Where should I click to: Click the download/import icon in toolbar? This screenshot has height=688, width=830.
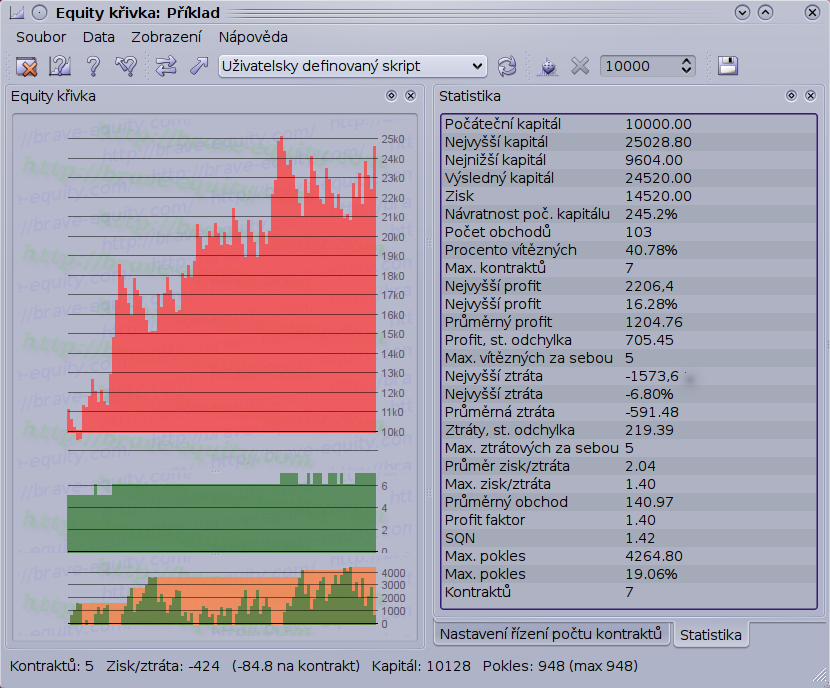[x=548, y=66]
